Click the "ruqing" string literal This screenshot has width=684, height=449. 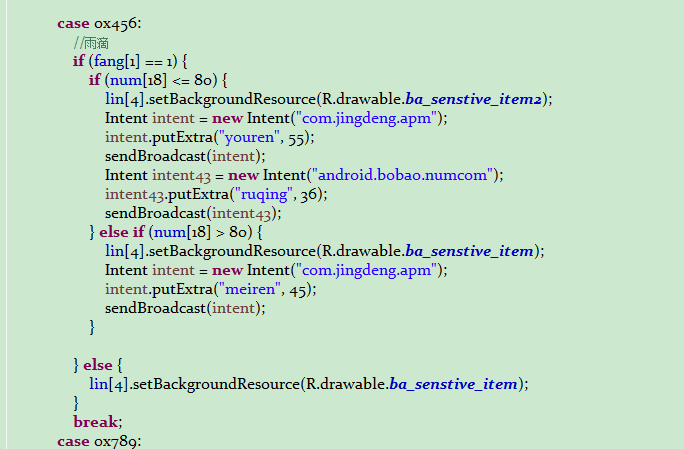(x=262, y=194)
